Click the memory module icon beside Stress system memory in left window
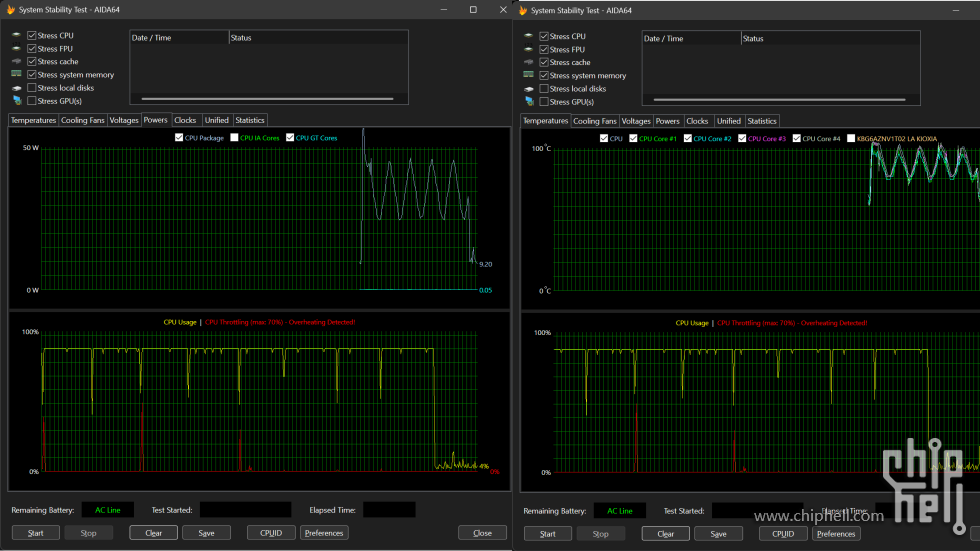 click(x=16, y=74)
